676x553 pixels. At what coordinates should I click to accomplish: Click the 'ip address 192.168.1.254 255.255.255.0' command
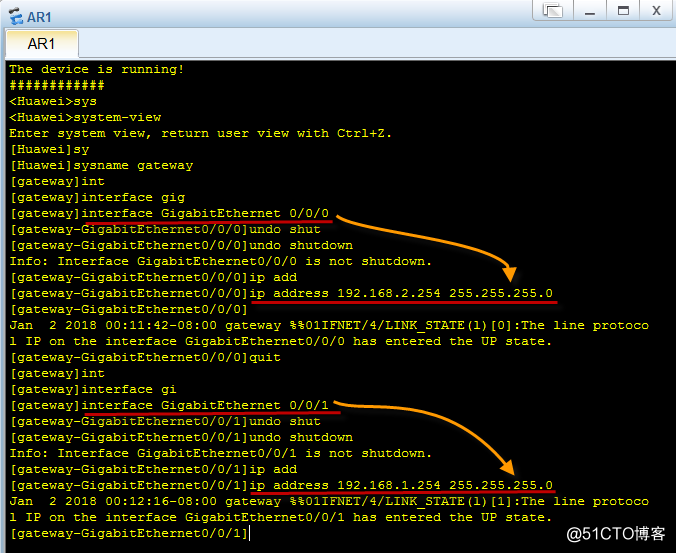click(x=401, y=485)
